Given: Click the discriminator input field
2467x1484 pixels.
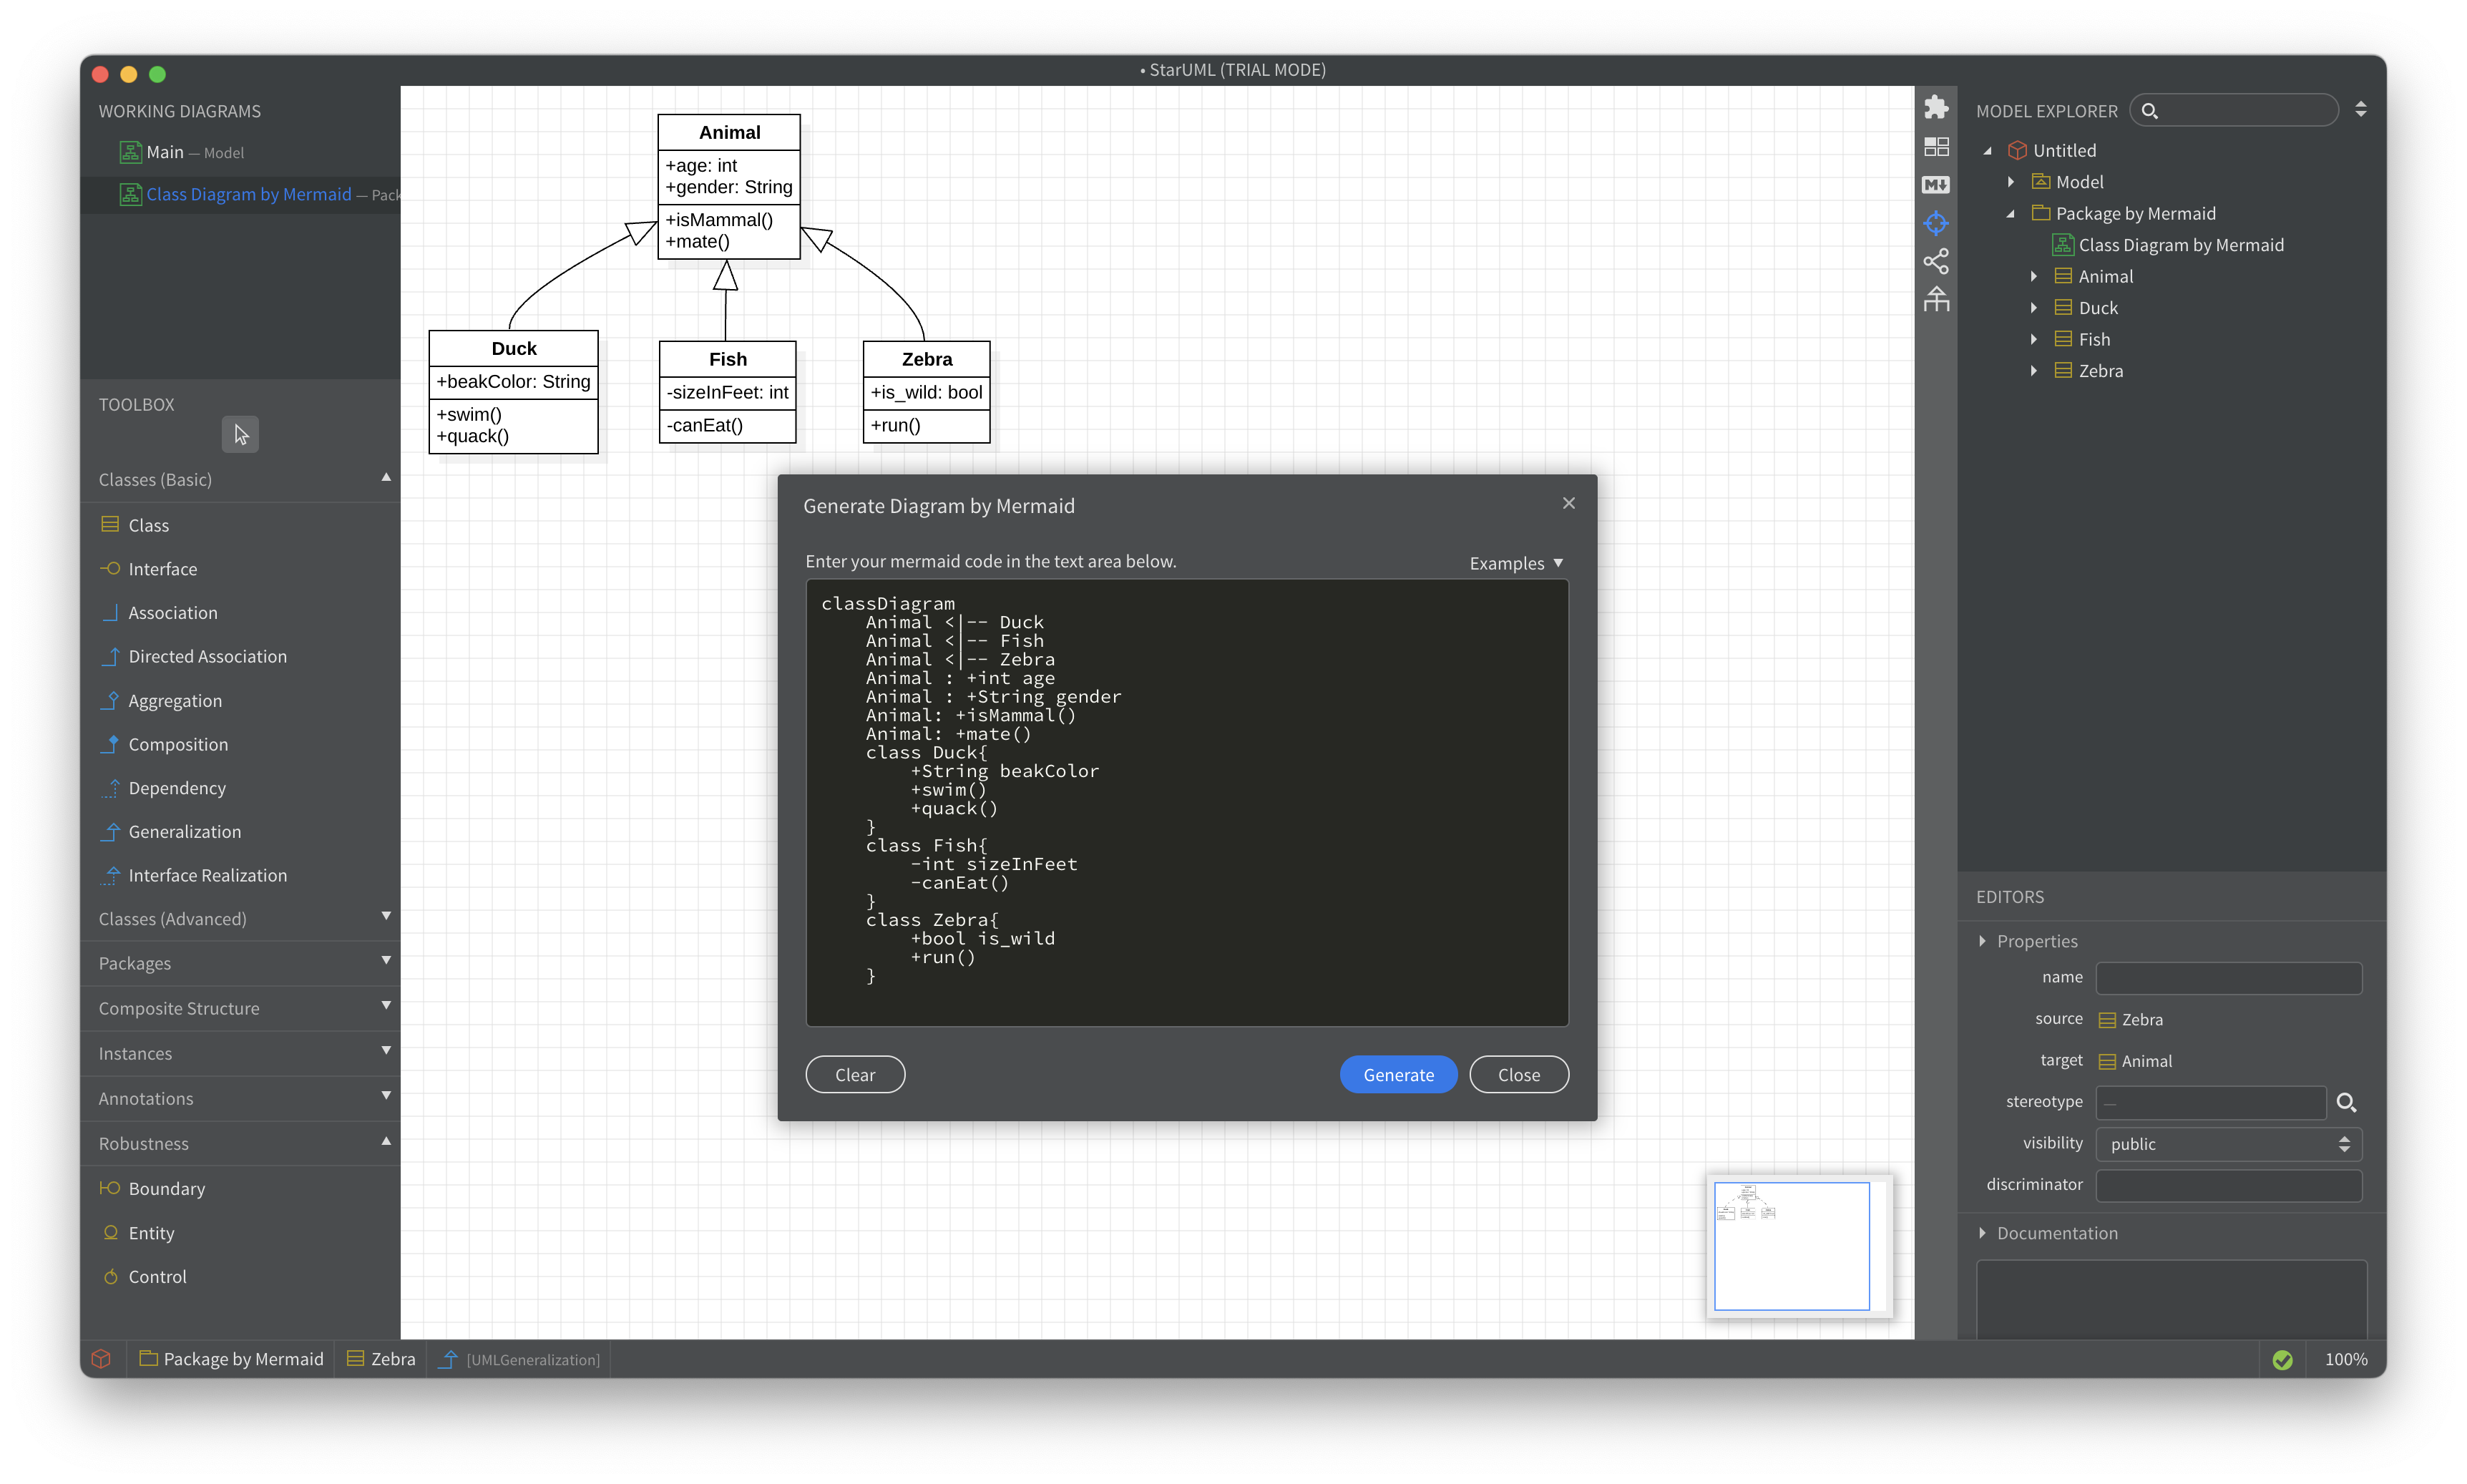Looking at the screenshot, I should click(2228, 1186).
